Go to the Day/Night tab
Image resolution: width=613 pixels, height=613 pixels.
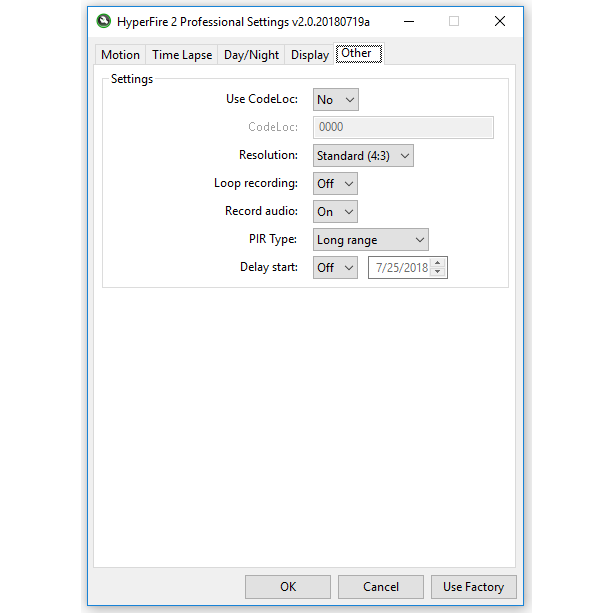[x=251, y=55]
